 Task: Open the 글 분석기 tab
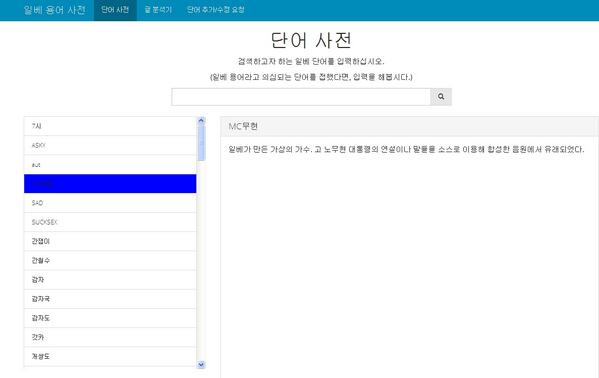click(158, 10)
